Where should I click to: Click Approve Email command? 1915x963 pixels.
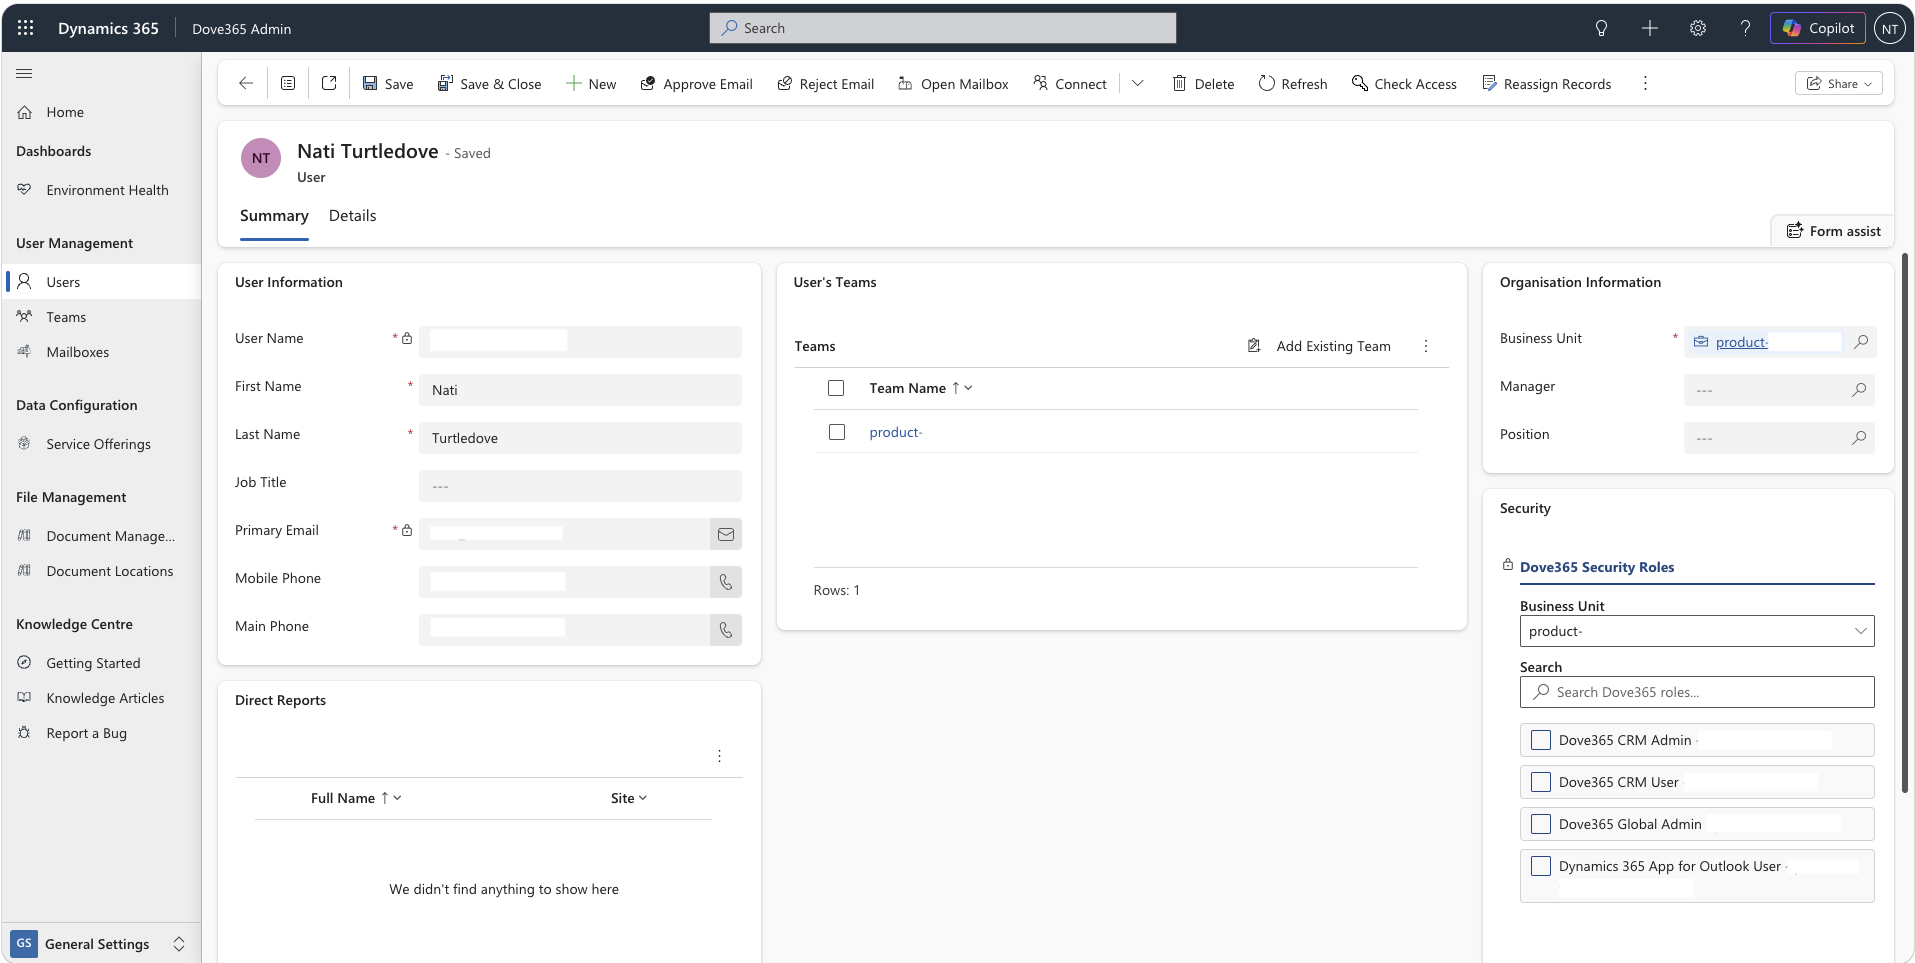696,83
